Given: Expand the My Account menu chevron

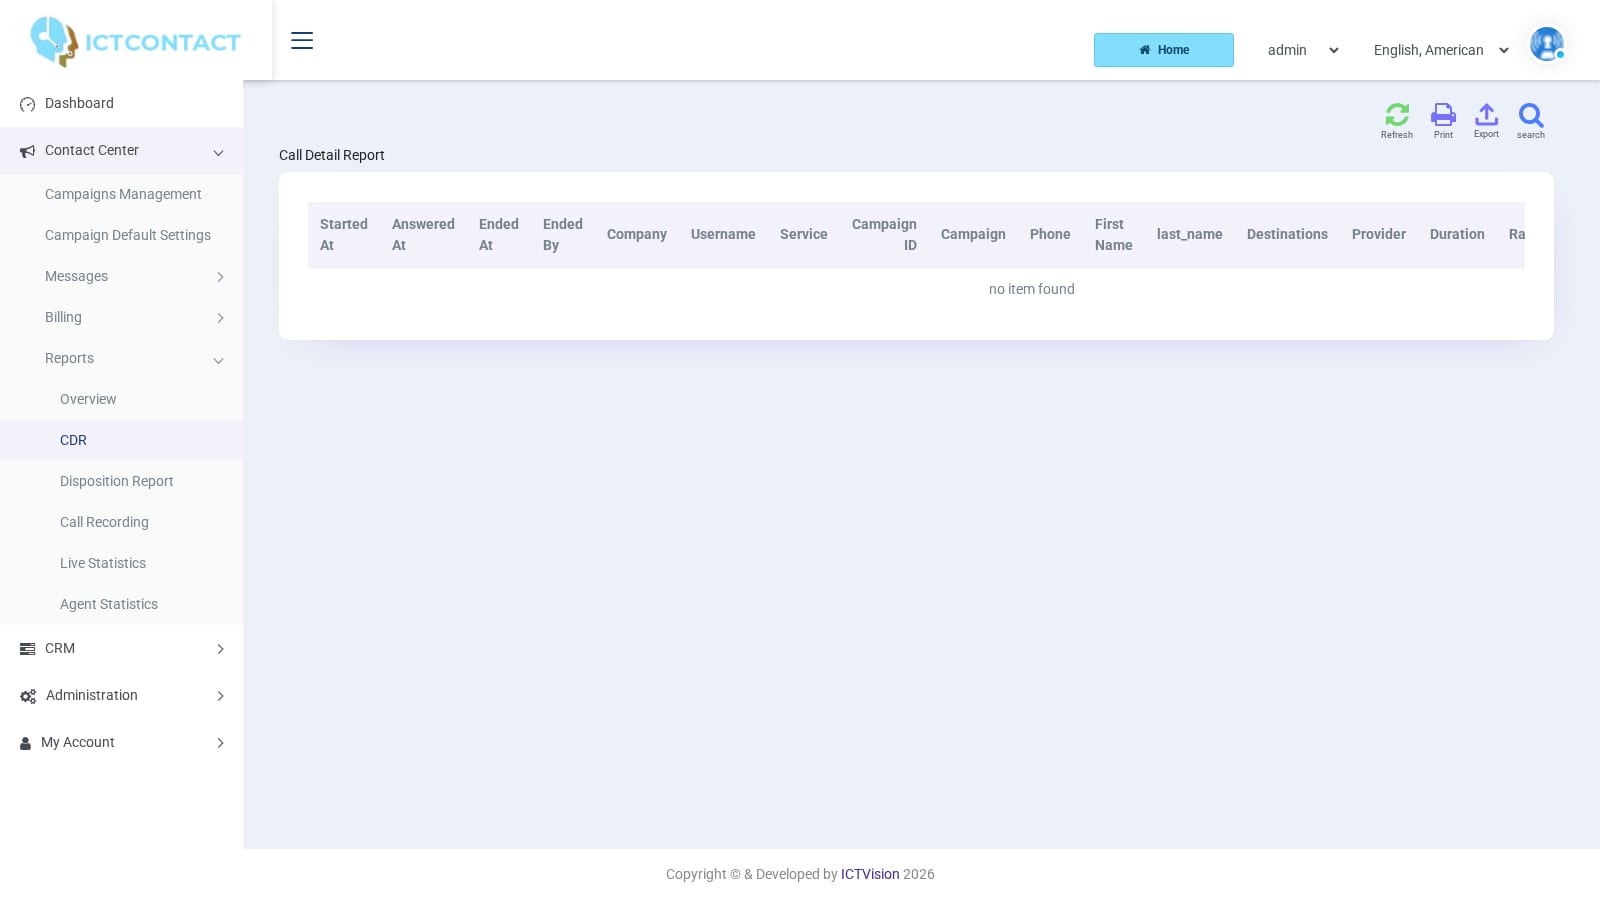Looking at the screenshot, I should [x=220, y=743].
